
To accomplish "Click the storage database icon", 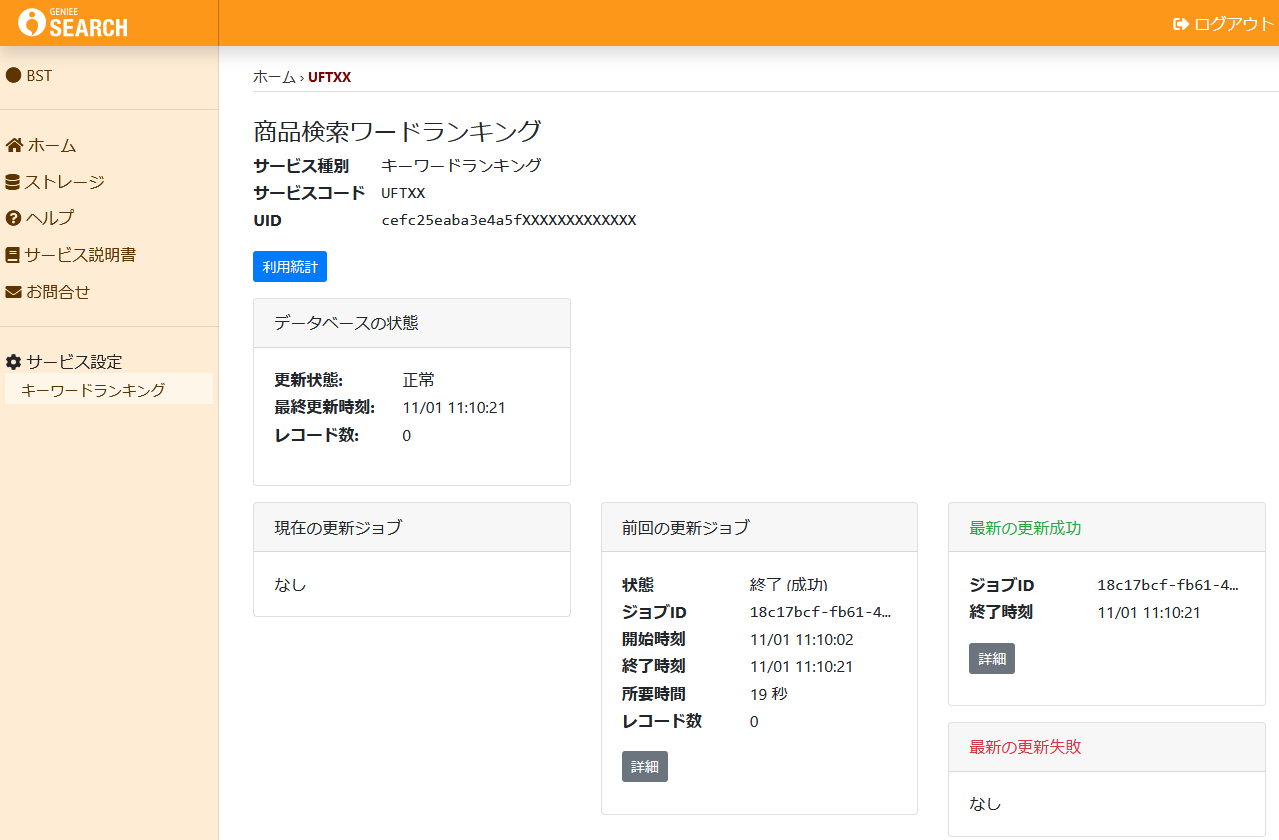I will pyautogui.click(x=13, y=182).
